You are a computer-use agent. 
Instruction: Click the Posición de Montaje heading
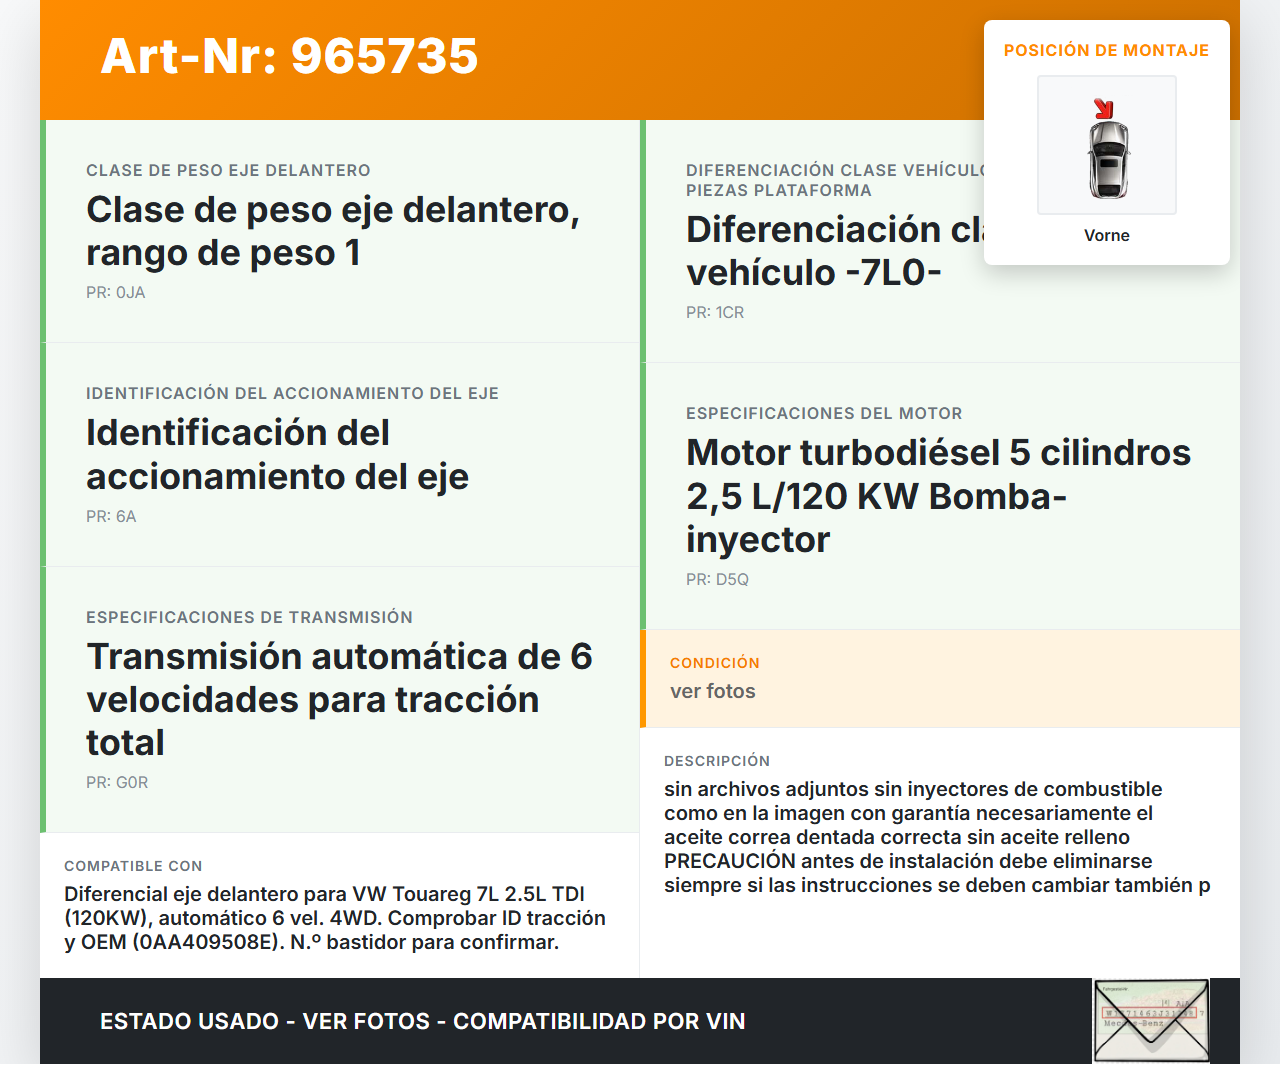pyautogui.click(x=1106, y=50)
